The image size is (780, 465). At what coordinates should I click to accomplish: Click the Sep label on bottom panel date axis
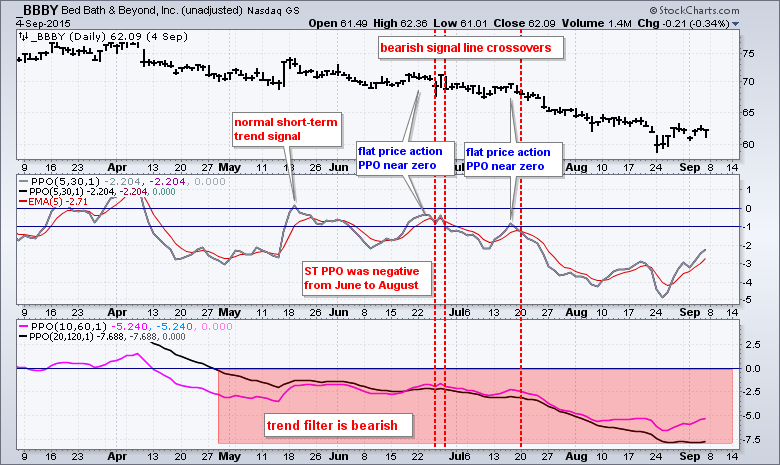pos(689,456)
